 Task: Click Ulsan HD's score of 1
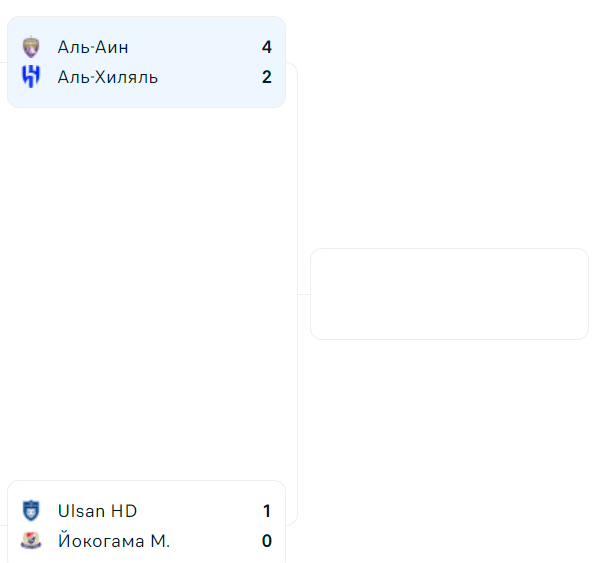(267, 511)
